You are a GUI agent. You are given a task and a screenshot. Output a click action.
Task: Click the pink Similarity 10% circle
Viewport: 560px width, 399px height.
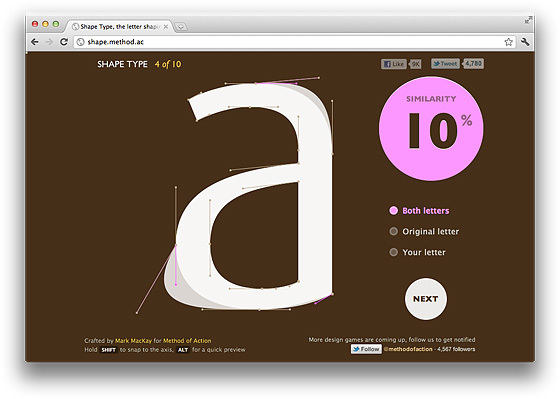coord(431,129)
